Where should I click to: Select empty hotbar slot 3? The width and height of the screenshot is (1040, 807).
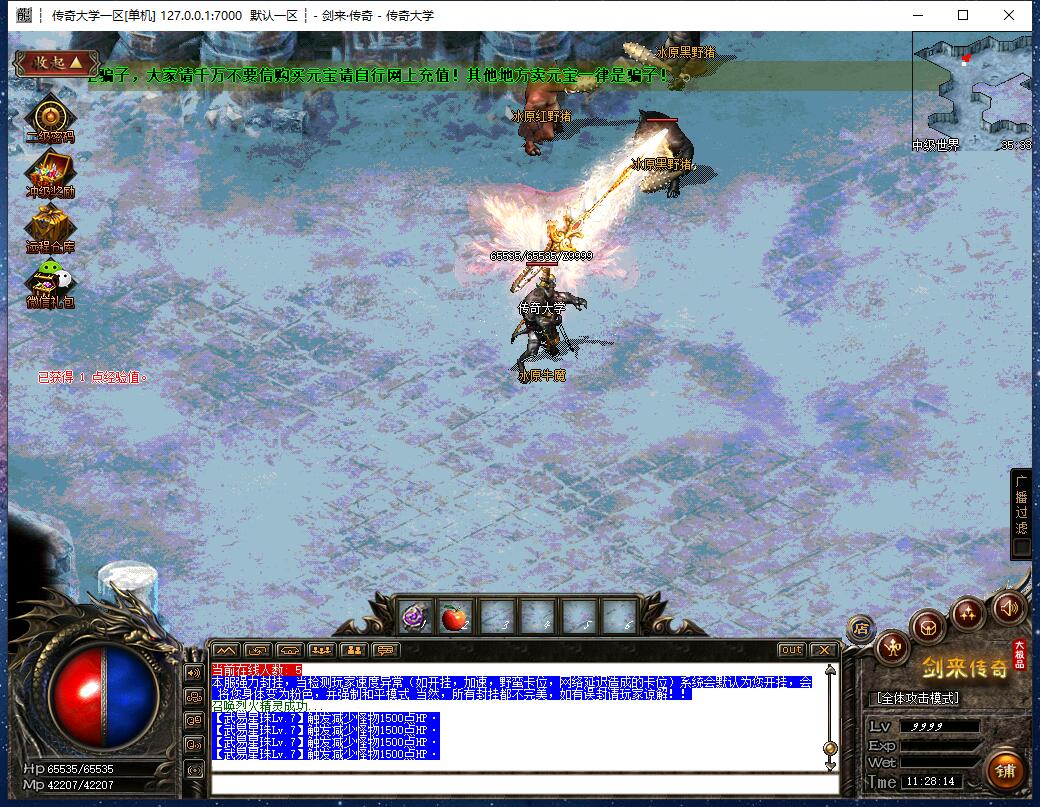(497, 618)
